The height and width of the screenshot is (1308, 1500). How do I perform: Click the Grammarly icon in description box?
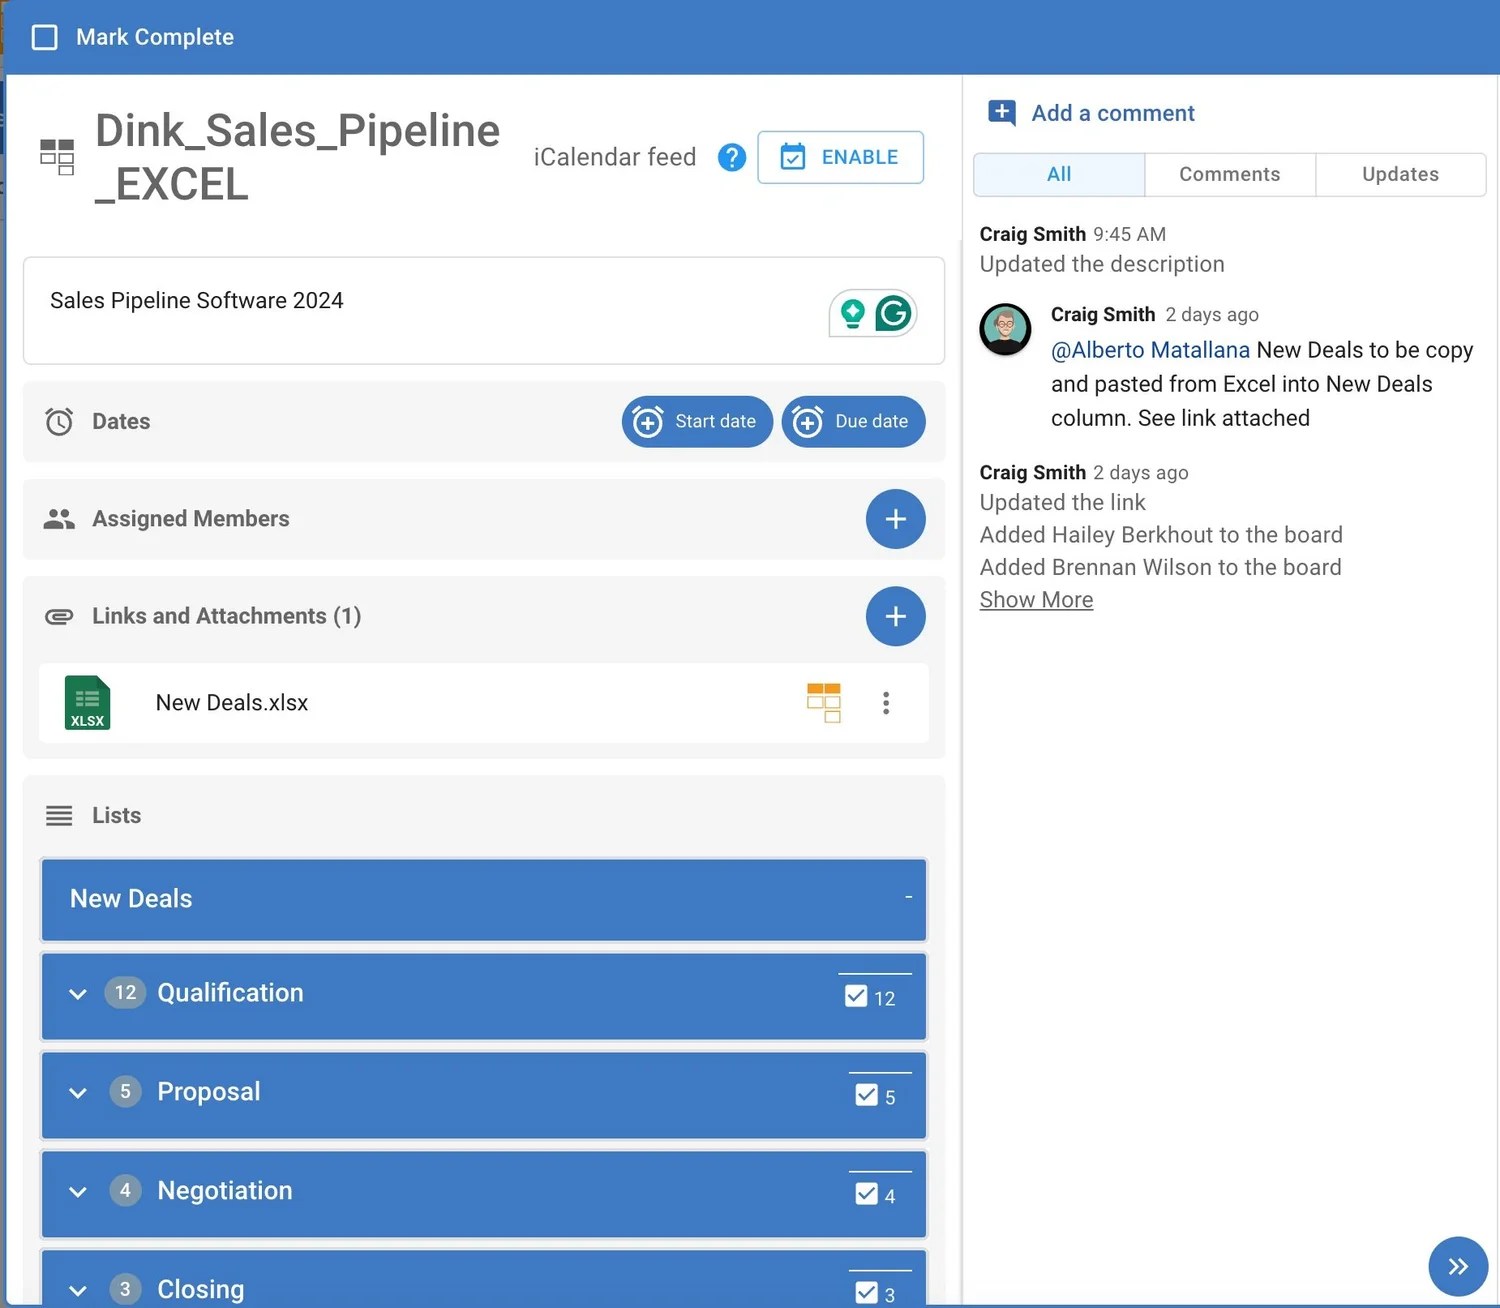[x=893, y=313]
